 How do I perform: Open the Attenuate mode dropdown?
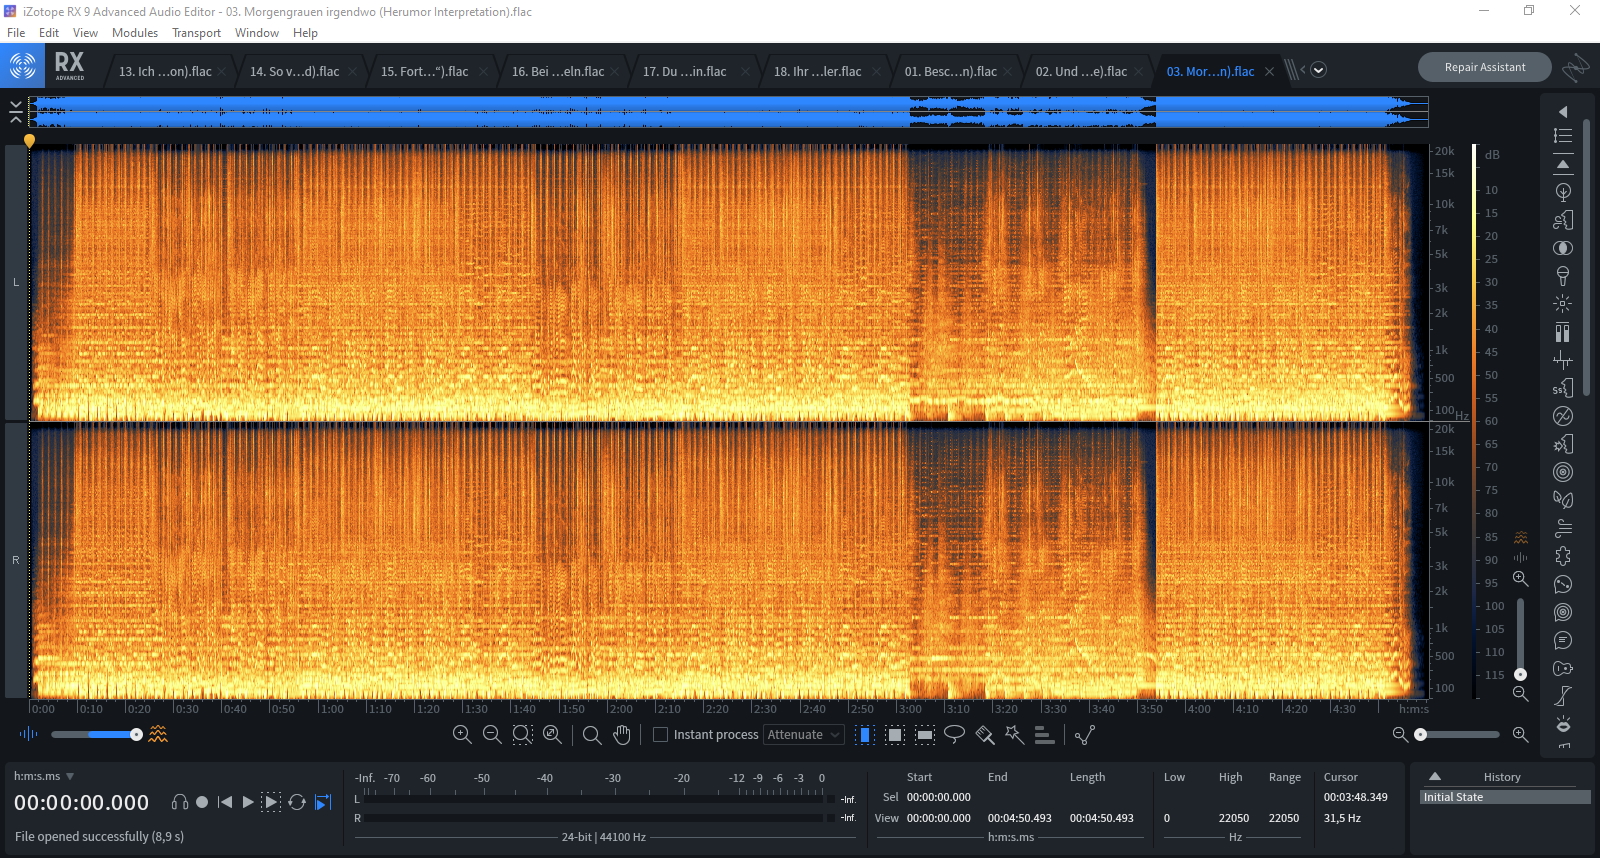[x=804, y=735]
